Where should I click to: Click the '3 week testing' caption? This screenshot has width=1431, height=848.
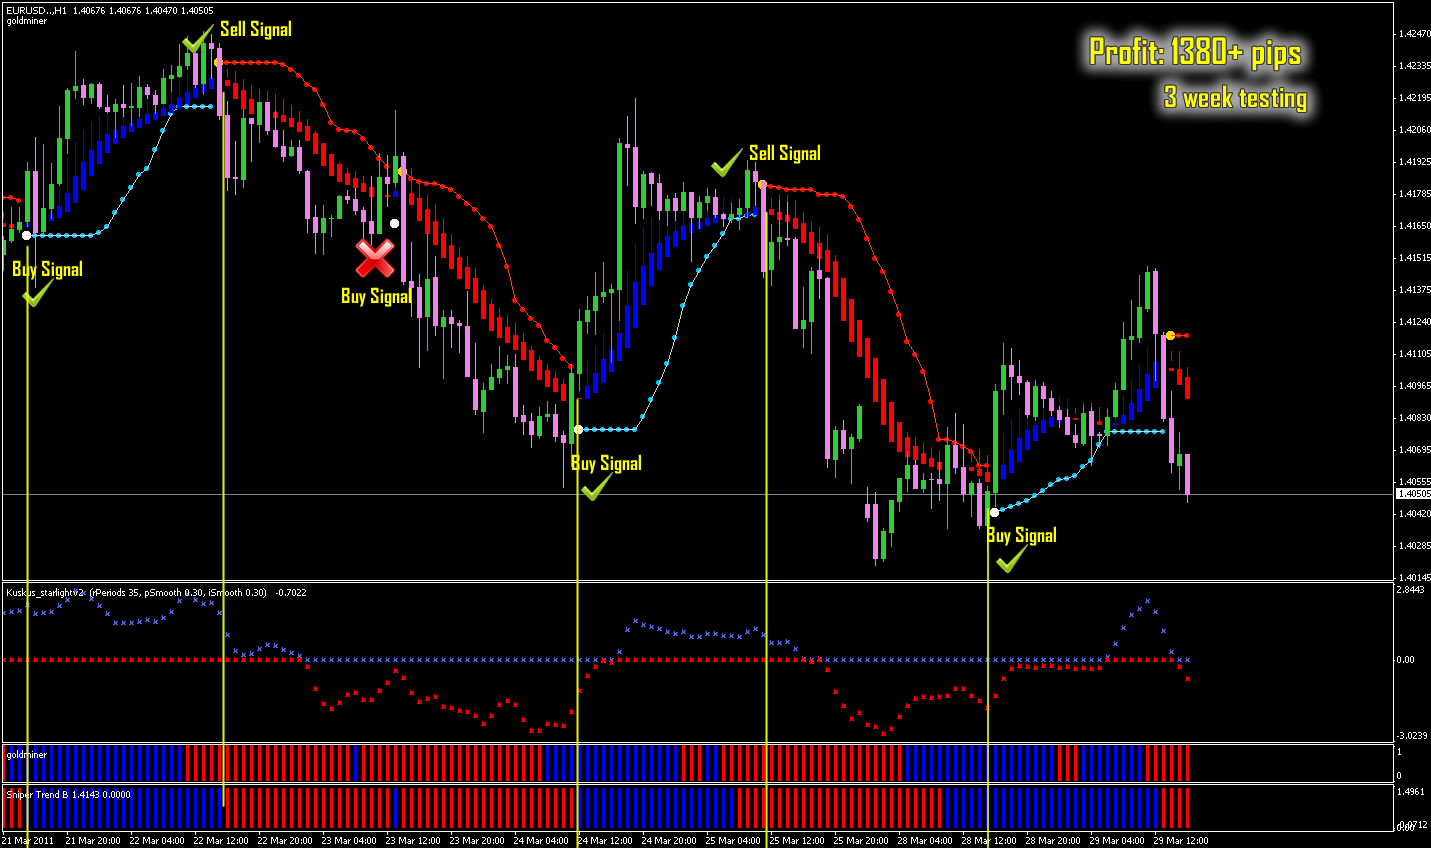click(1235, 98)
